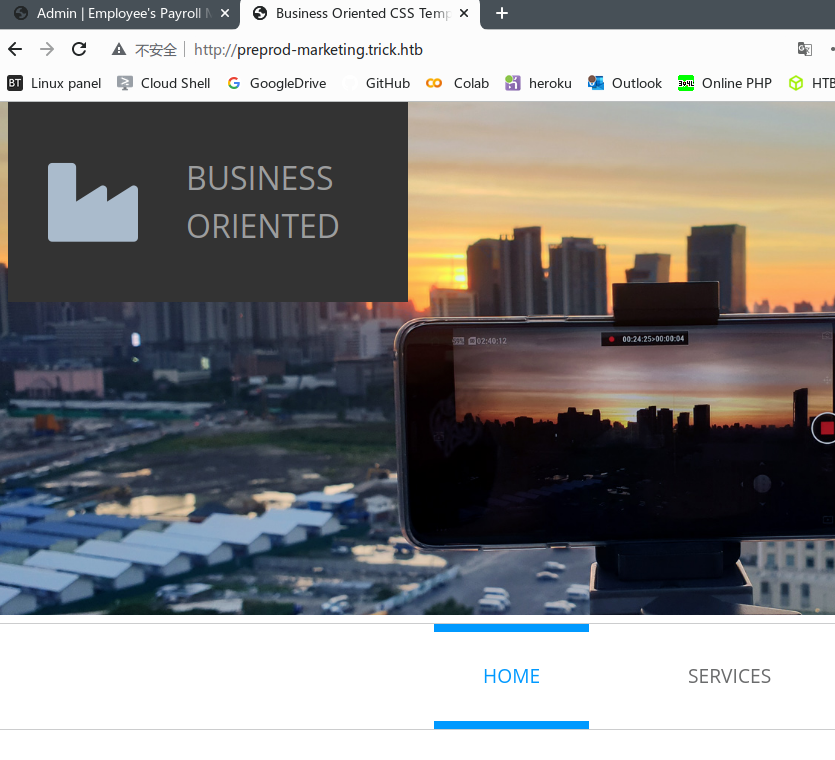Open the Cloud Shell bookmark
Screen dimensions: 835x760
(x=164, y=83)
